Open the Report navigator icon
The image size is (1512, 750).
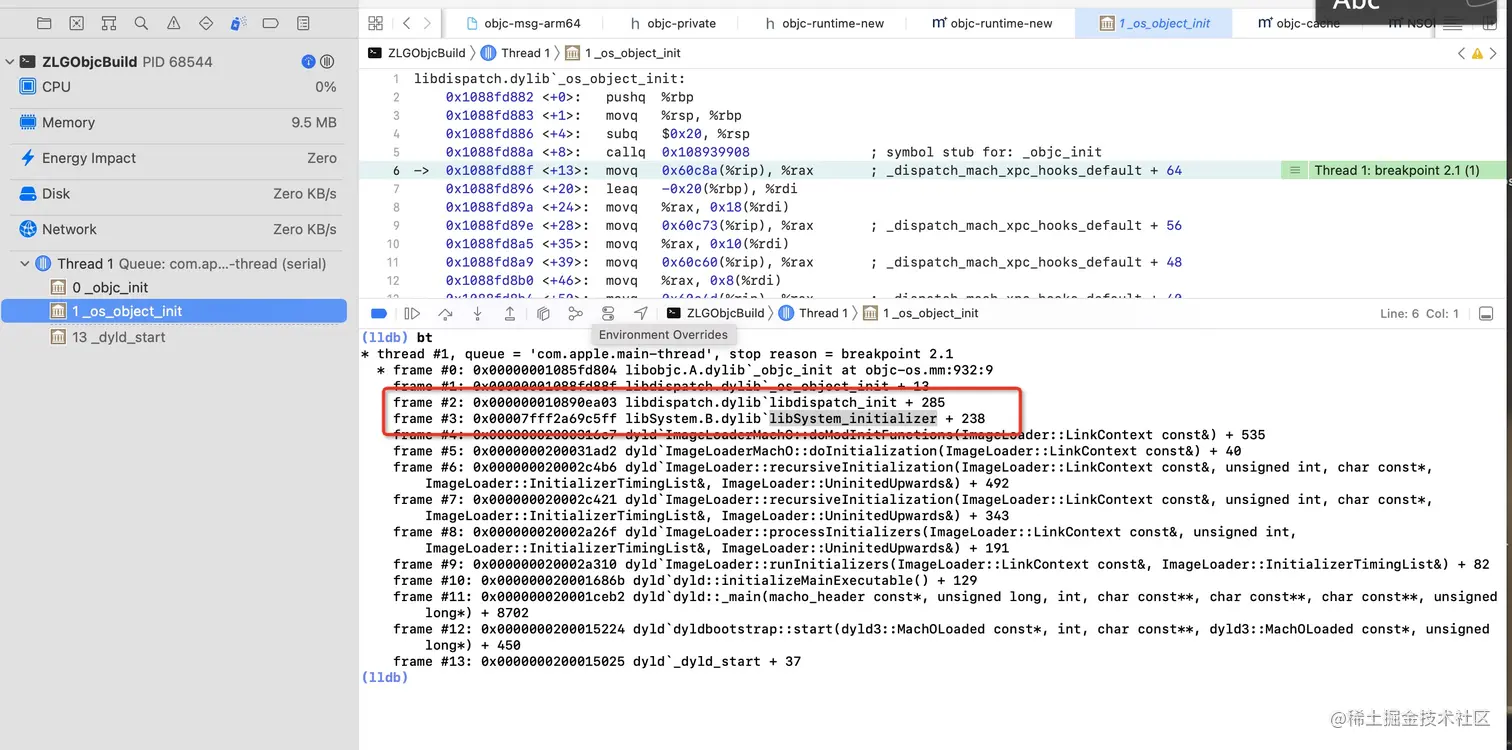303,23
